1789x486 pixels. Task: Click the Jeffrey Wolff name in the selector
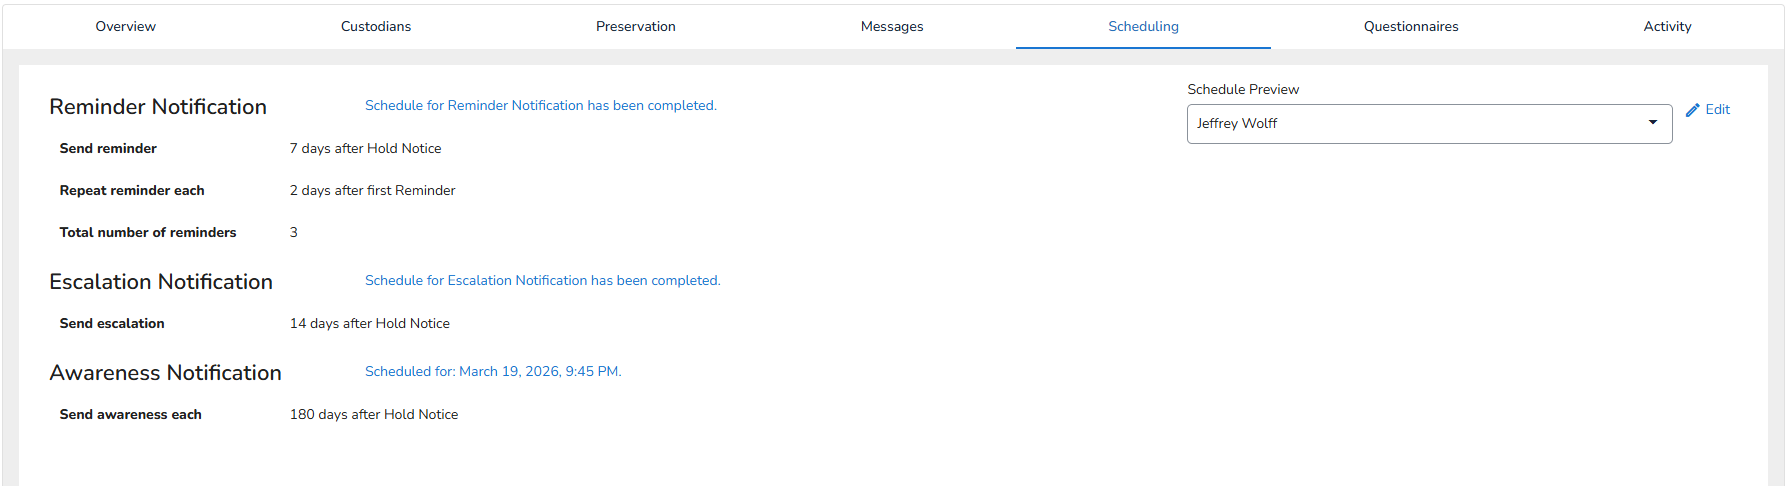1237,123
